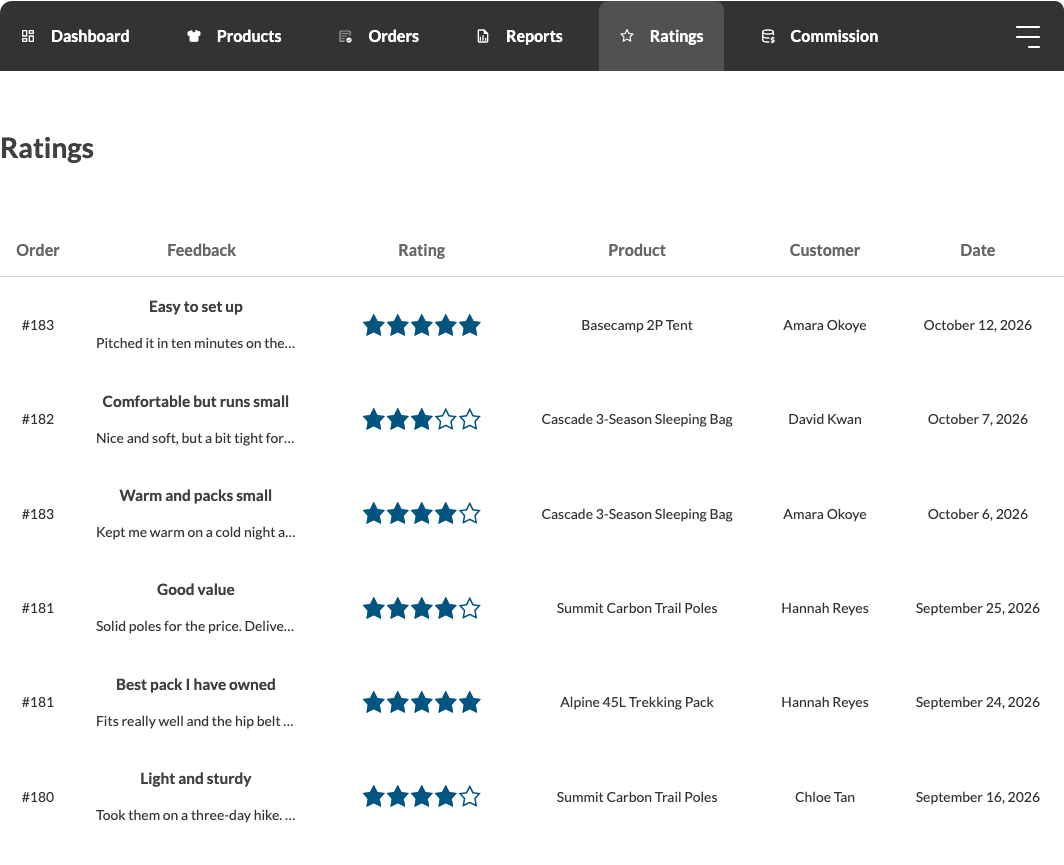
Task: Click the Reports document icon
Action: (x=482, y=36)
